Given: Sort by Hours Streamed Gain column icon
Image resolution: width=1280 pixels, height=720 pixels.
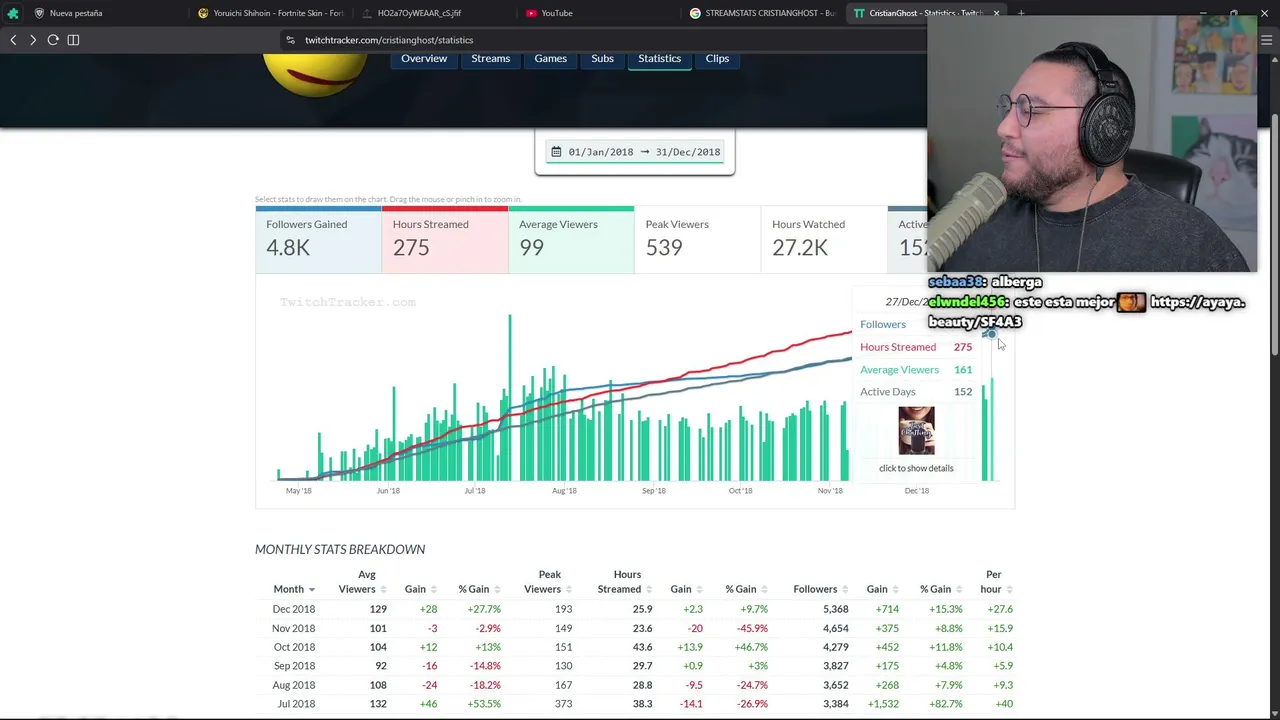Looking at the screenshot, I should pos(700,590).
